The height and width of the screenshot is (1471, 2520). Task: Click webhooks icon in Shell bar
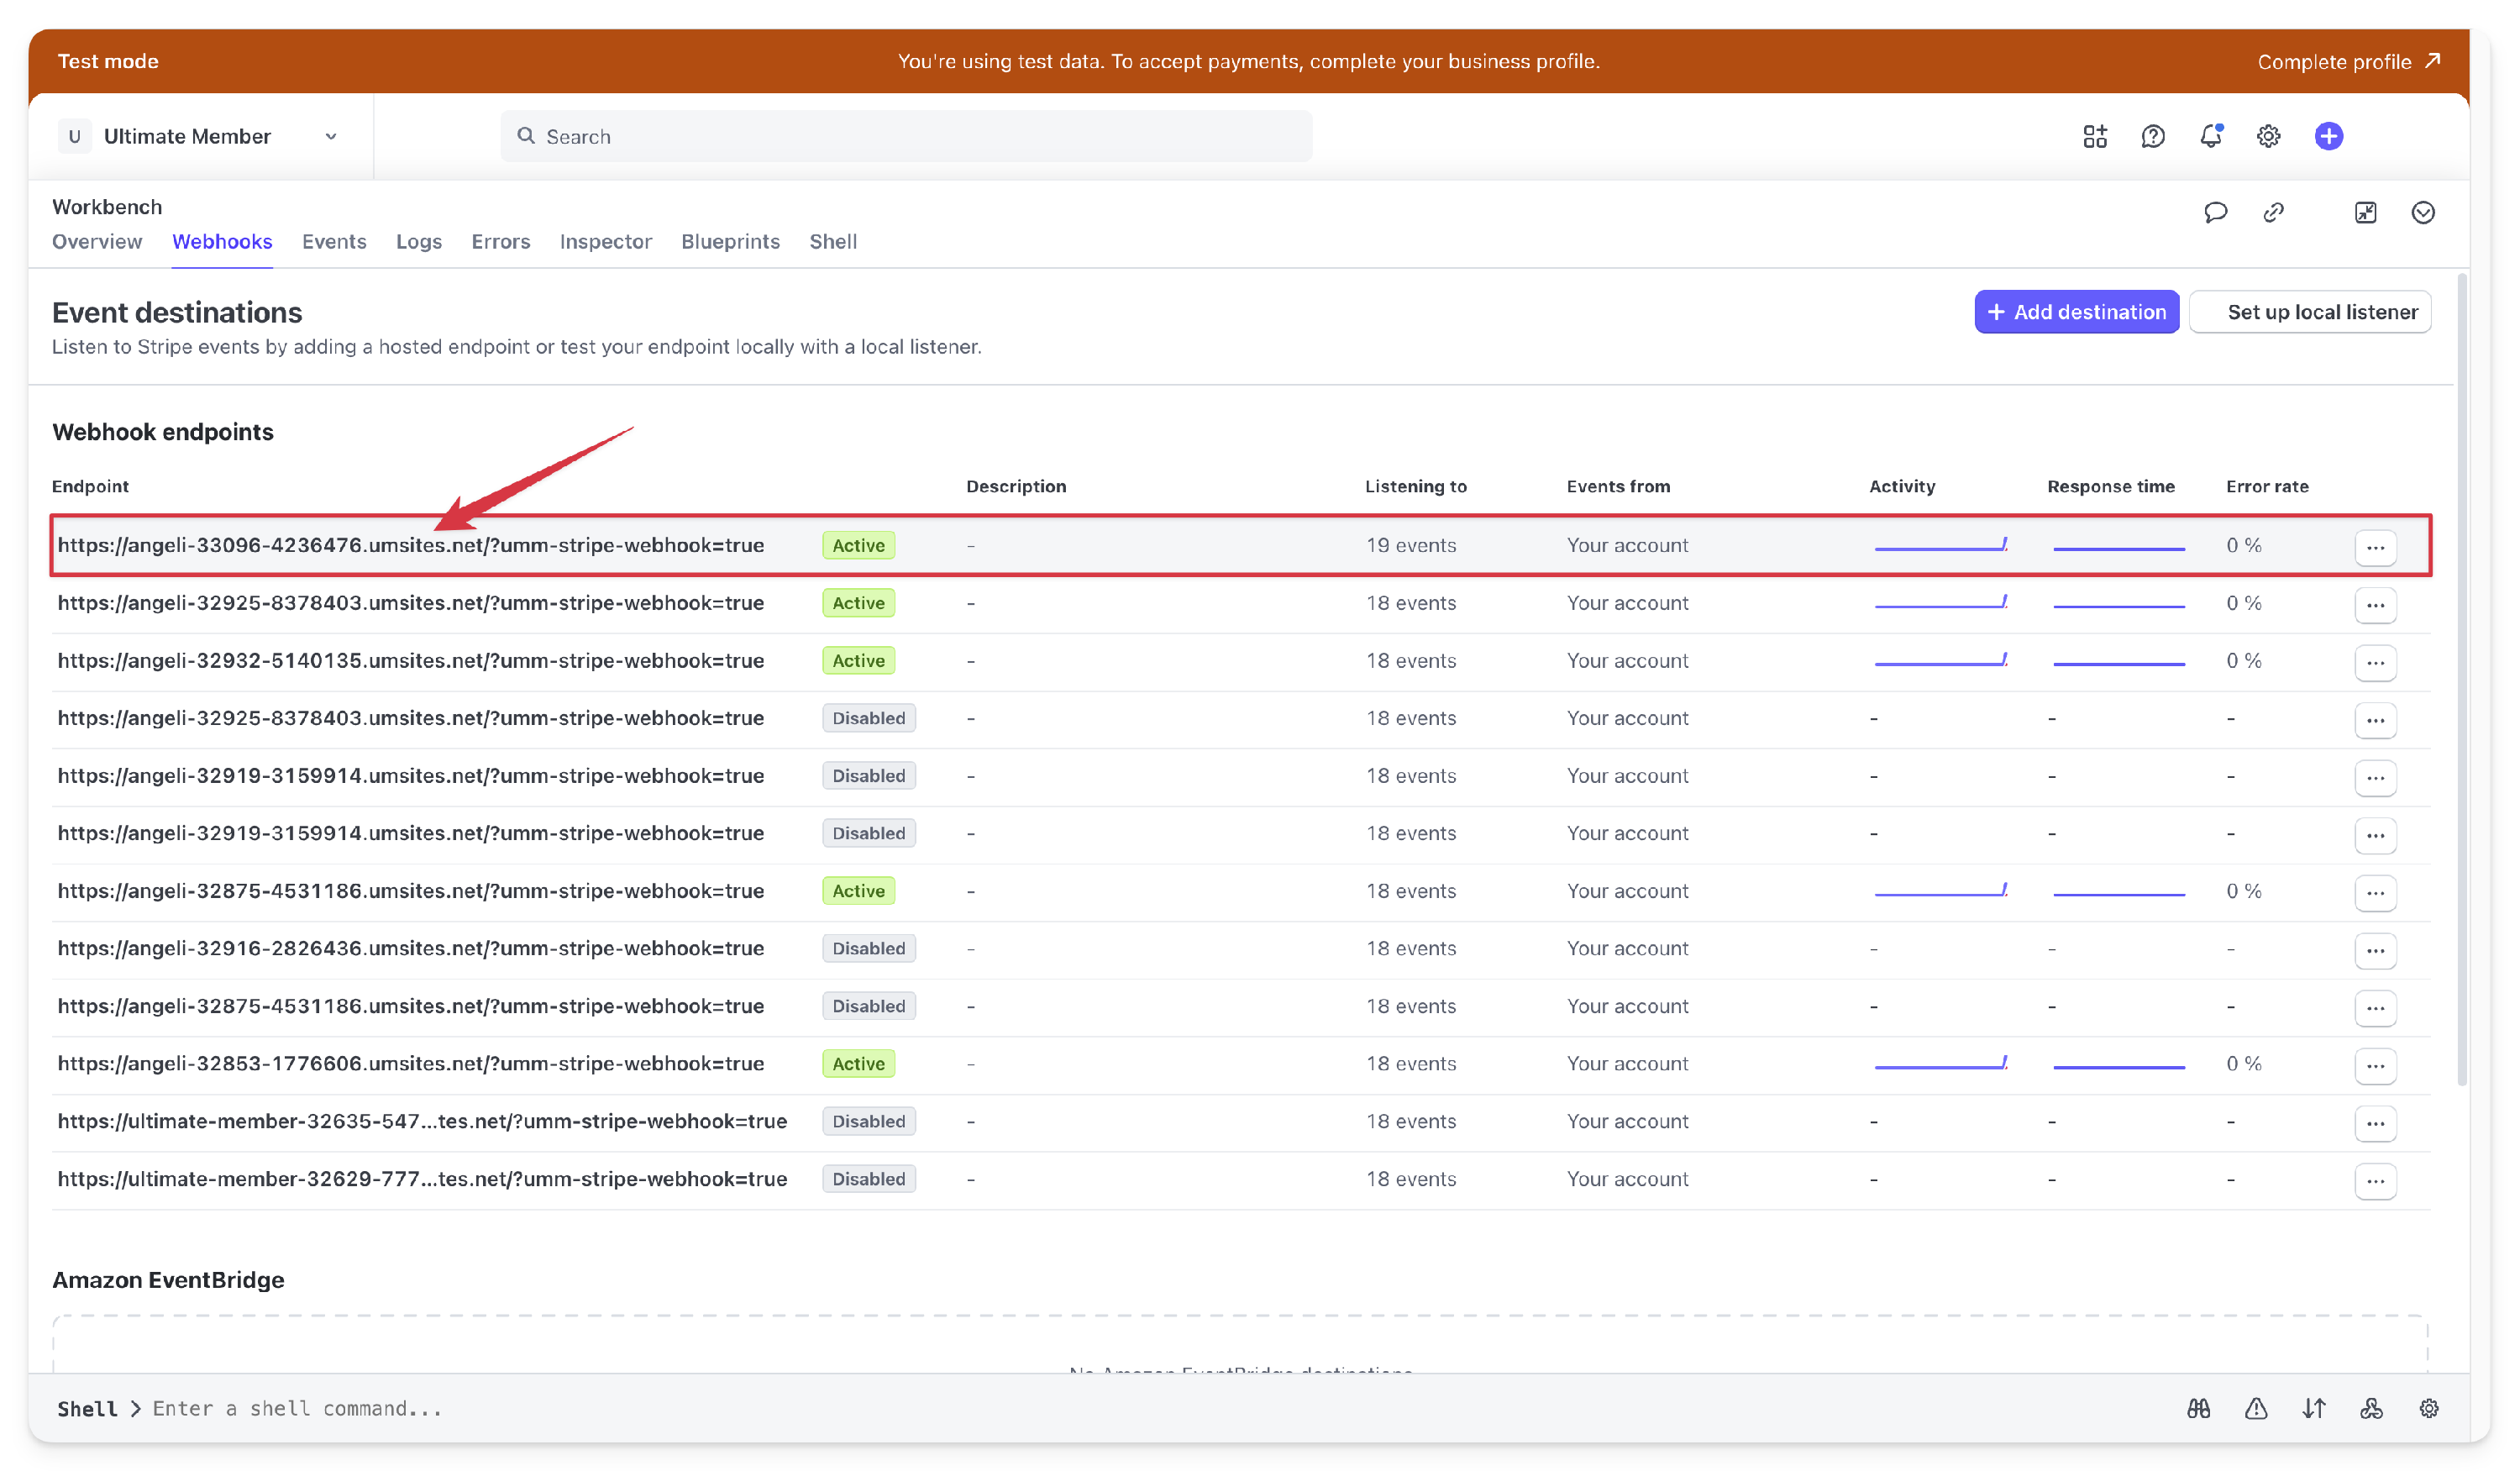[x=2371, y=1408]
